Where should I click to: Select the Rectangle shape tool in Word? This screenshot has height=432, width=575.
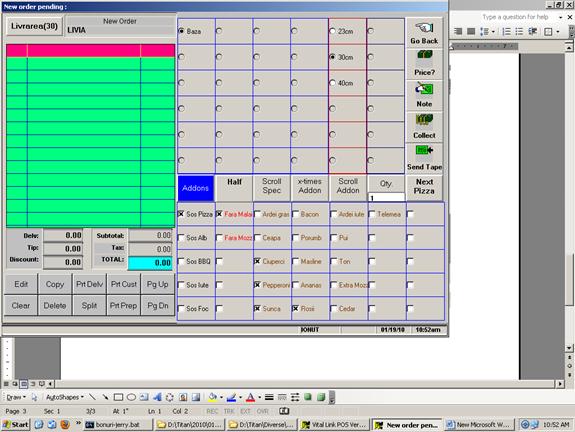click(x=118, y=397)
